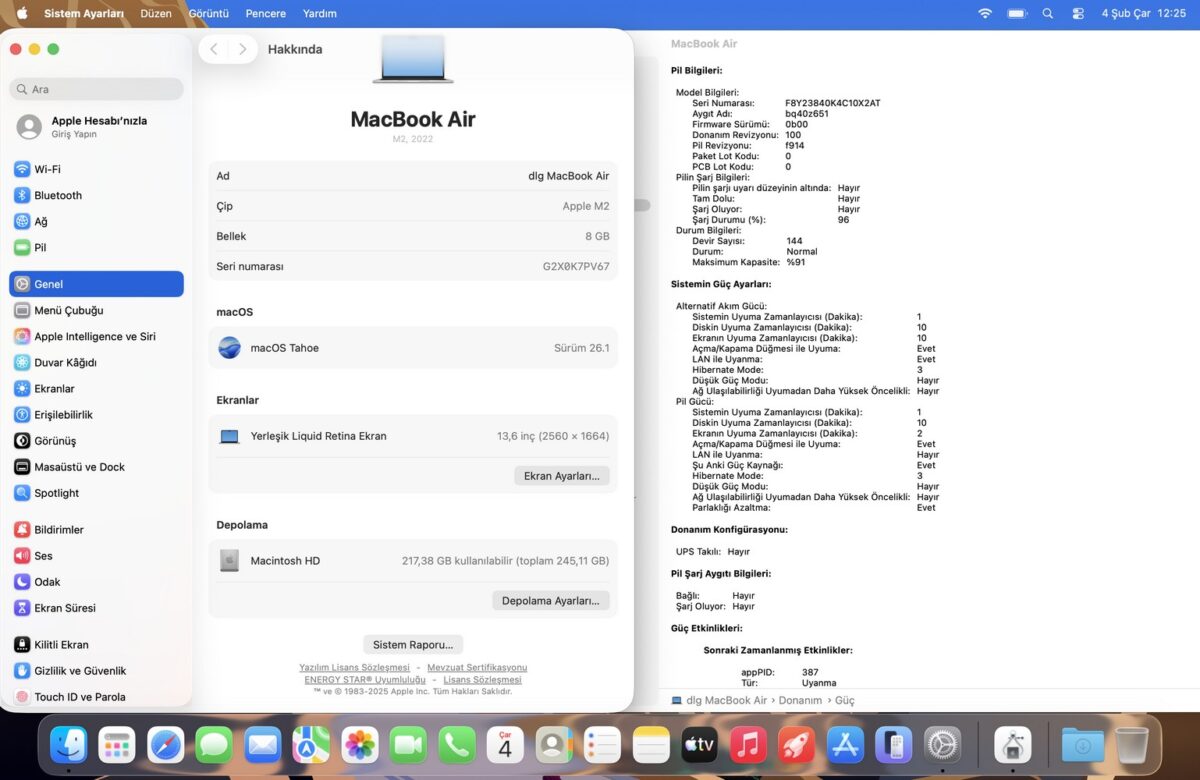Image resolution: width=1200 pixels, height=780 pixels.
Task: Click the Ara search field
Action: (96, 89)
